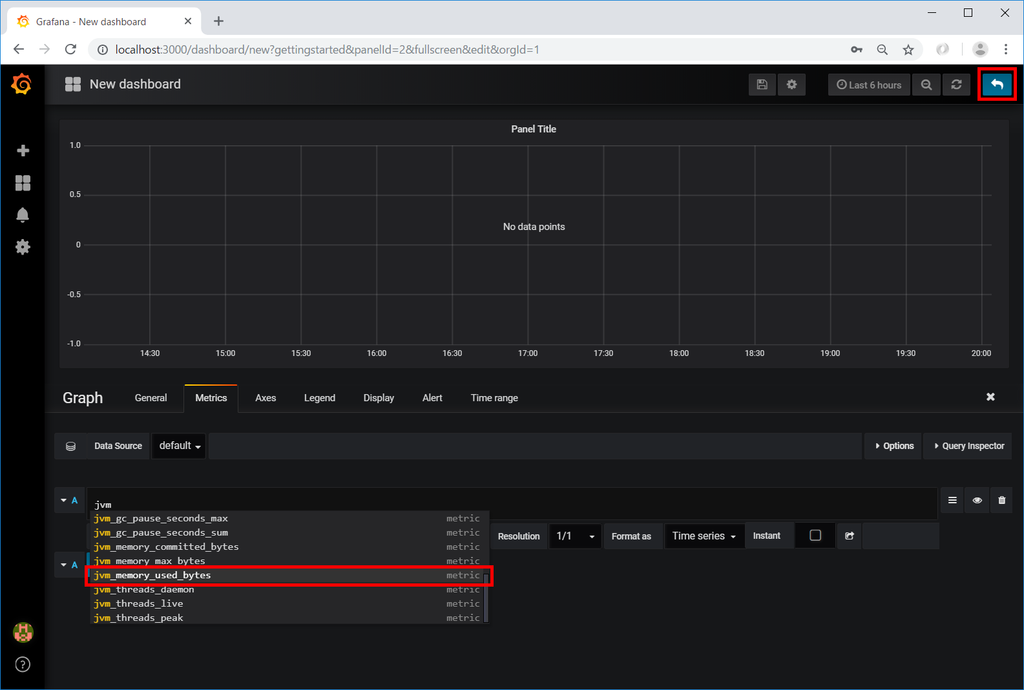Open the query A hamburger menu
Viewport: 1024px width, 690px height.
pos(952,501)
